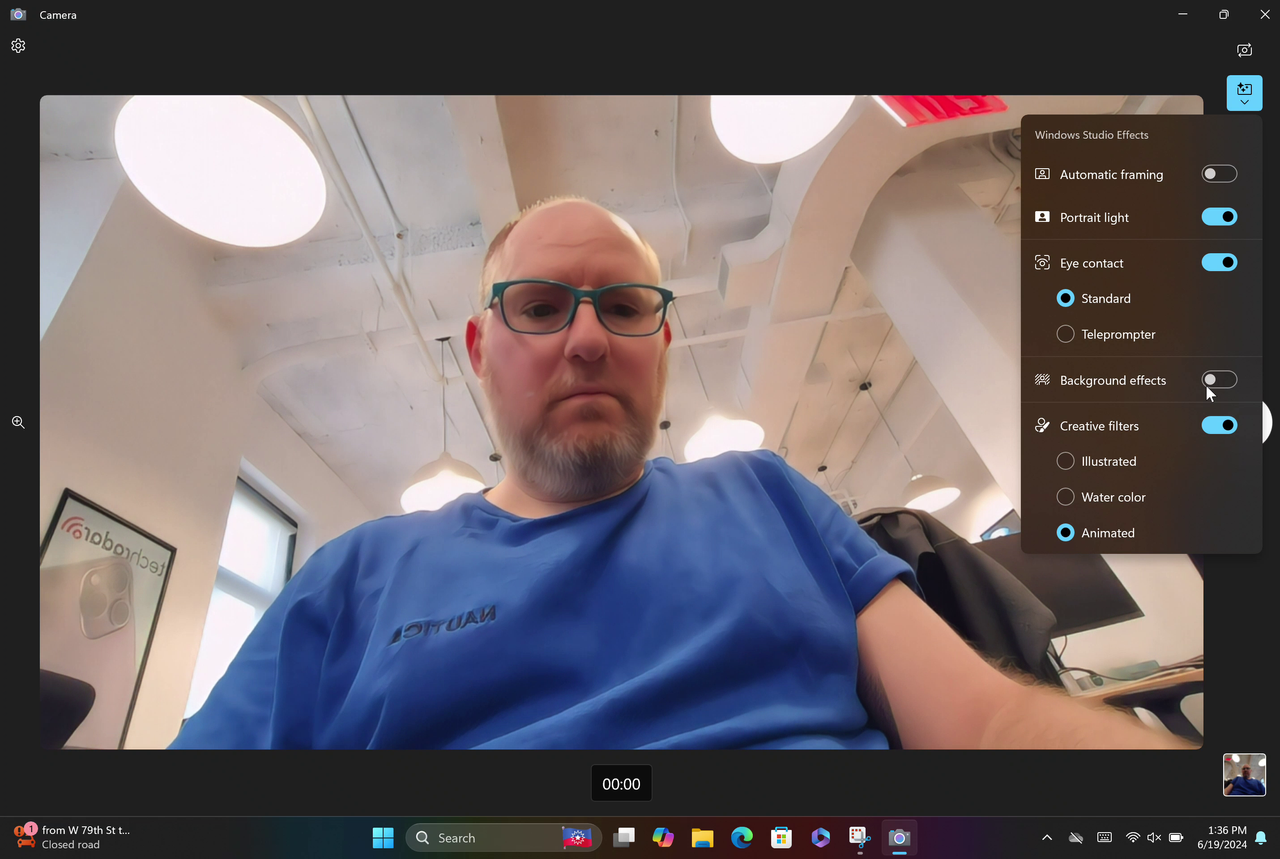Disable the Eye contact toggle
Viewport: 1280px width, 859px height.
pyautogui.click(x=1219, y=262)
